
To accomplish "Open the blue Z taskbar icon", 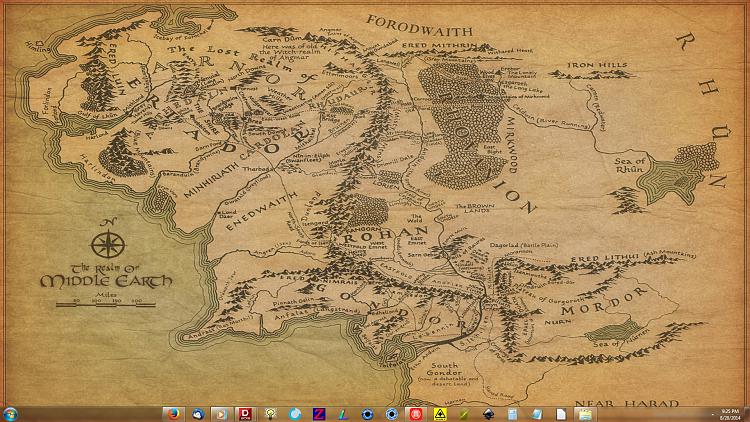I will click(319, 414).
